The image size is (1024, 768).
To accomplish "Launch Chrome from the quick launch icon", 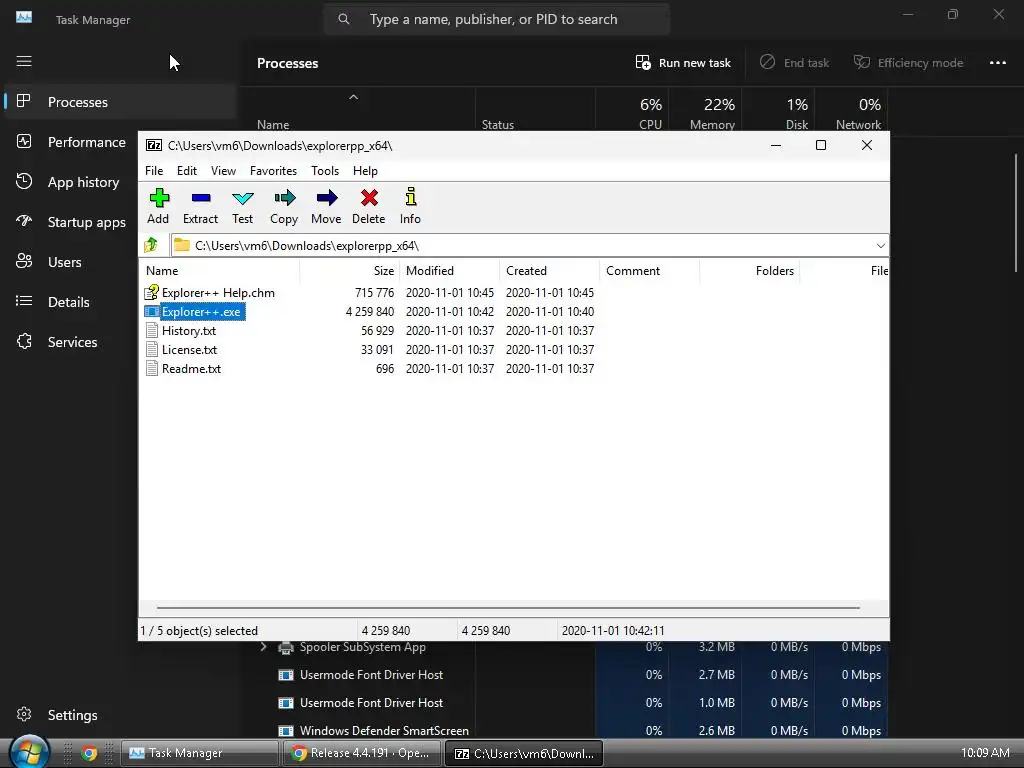I will pyautogui.click(x=89, y=753).
